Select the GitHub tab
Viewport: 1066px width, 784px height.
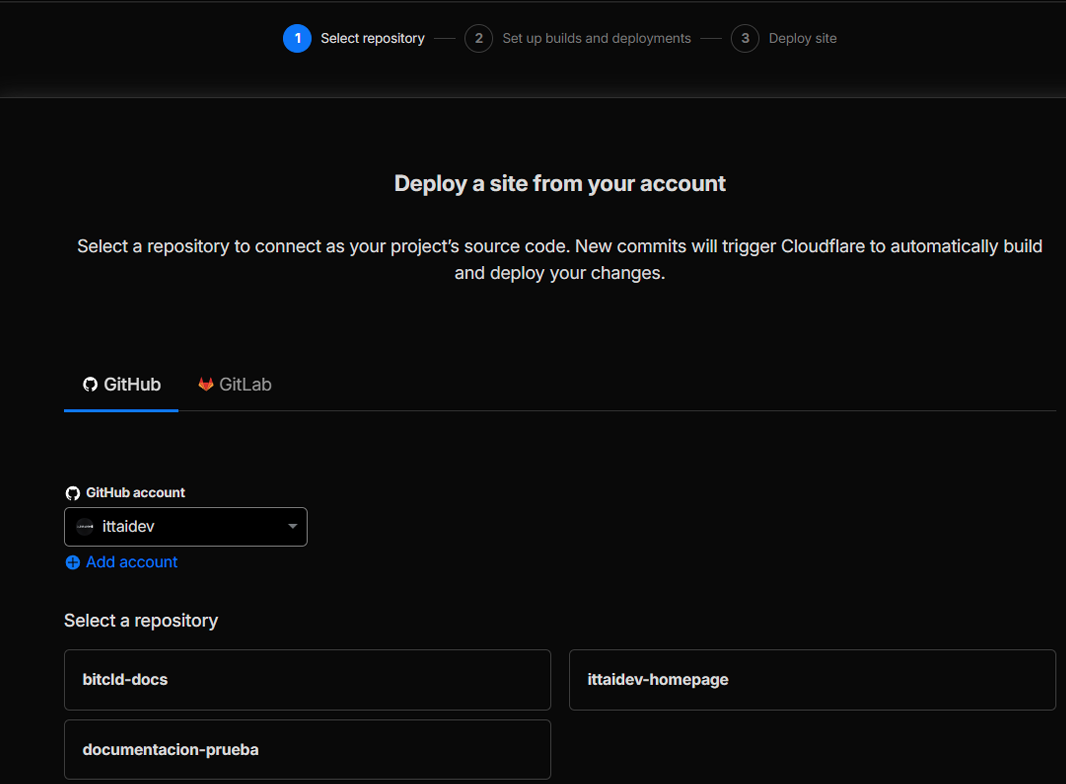click(121, 384)
